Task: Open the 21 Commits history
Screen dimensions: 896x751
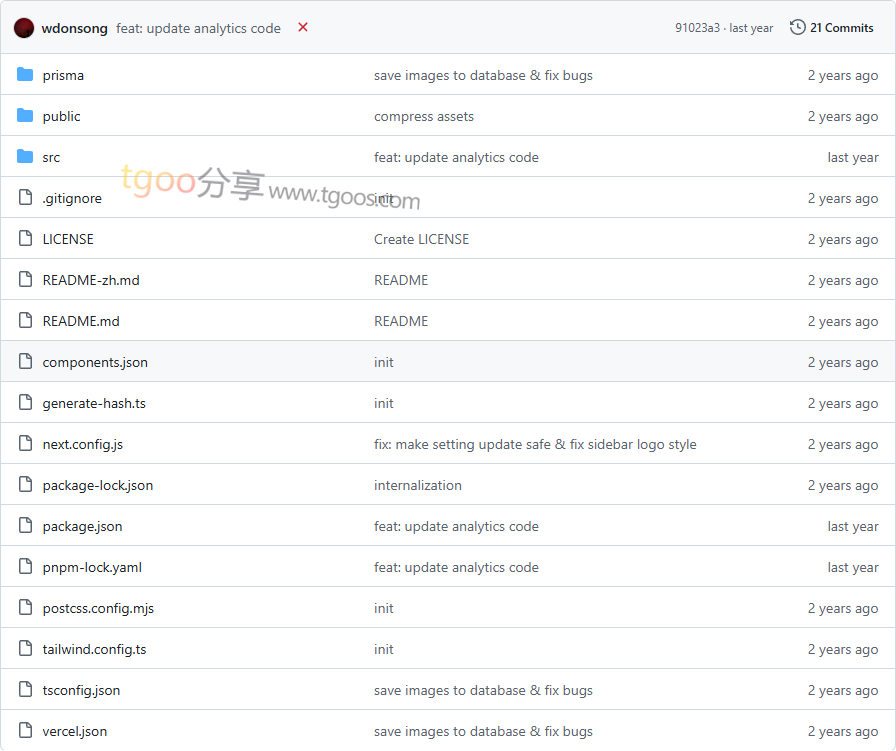Action: (x=841, y=28)
